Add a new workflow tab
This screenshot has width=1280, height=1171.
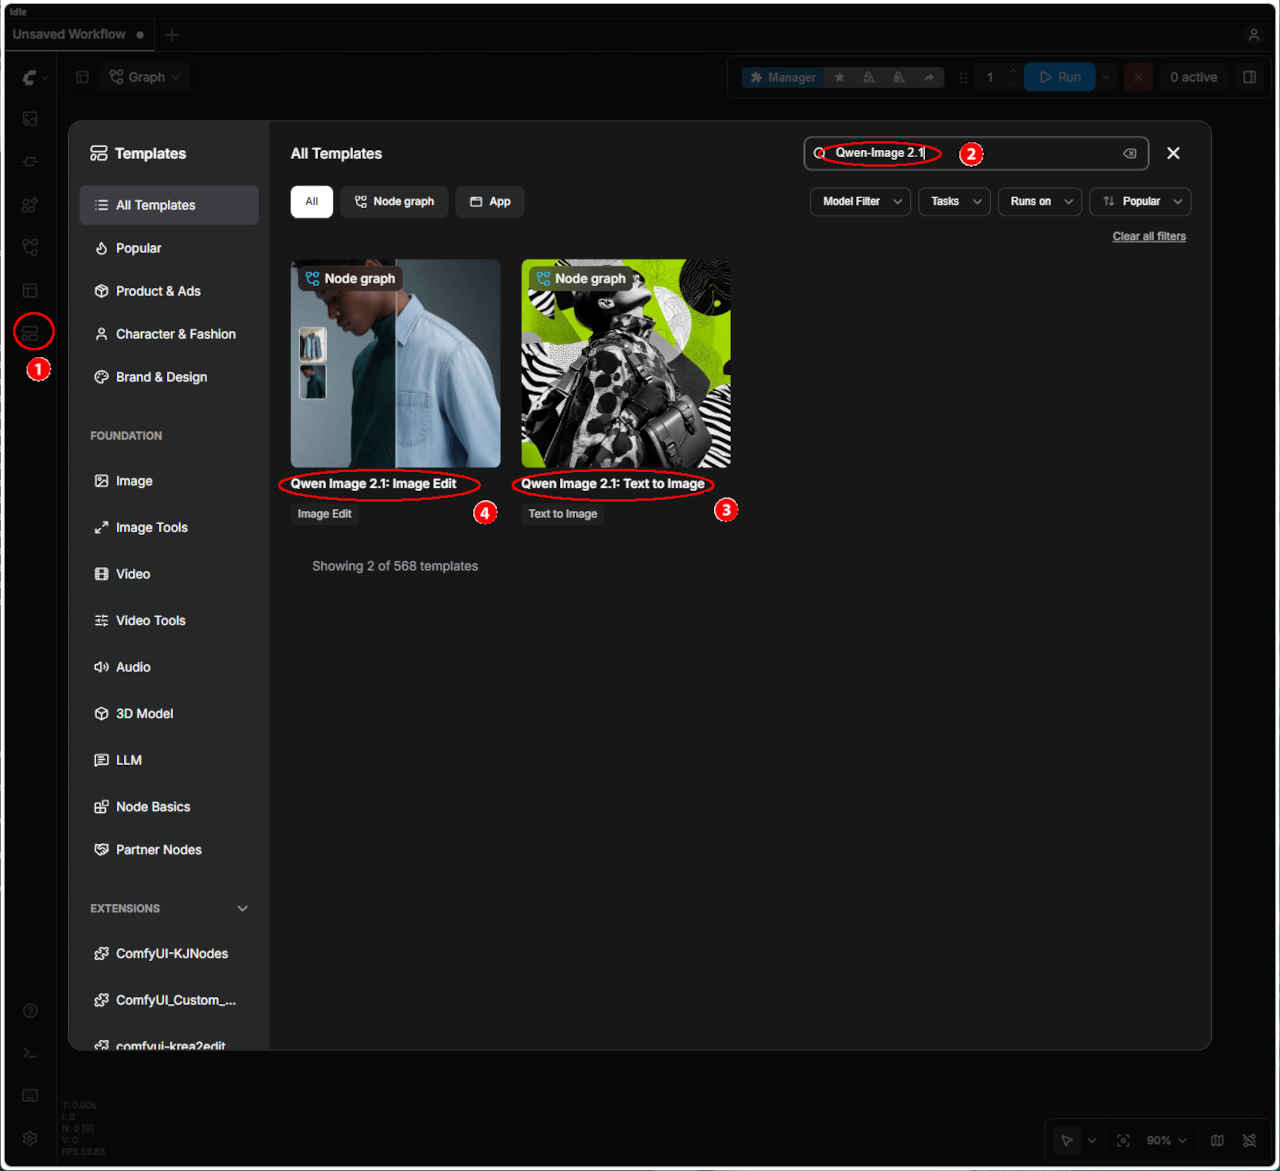172,35
